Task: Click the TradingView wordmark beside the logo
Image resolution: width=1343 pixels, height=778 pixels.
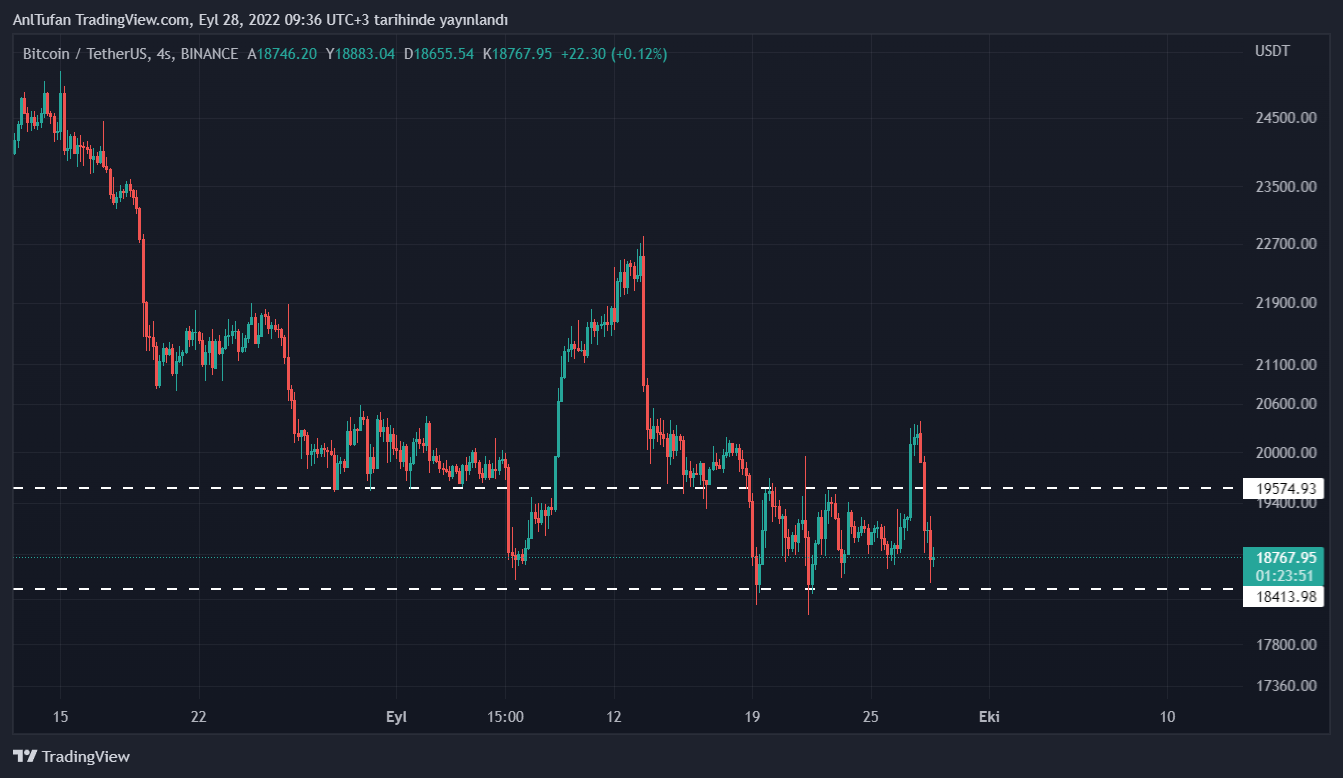Action: (86, 757)
